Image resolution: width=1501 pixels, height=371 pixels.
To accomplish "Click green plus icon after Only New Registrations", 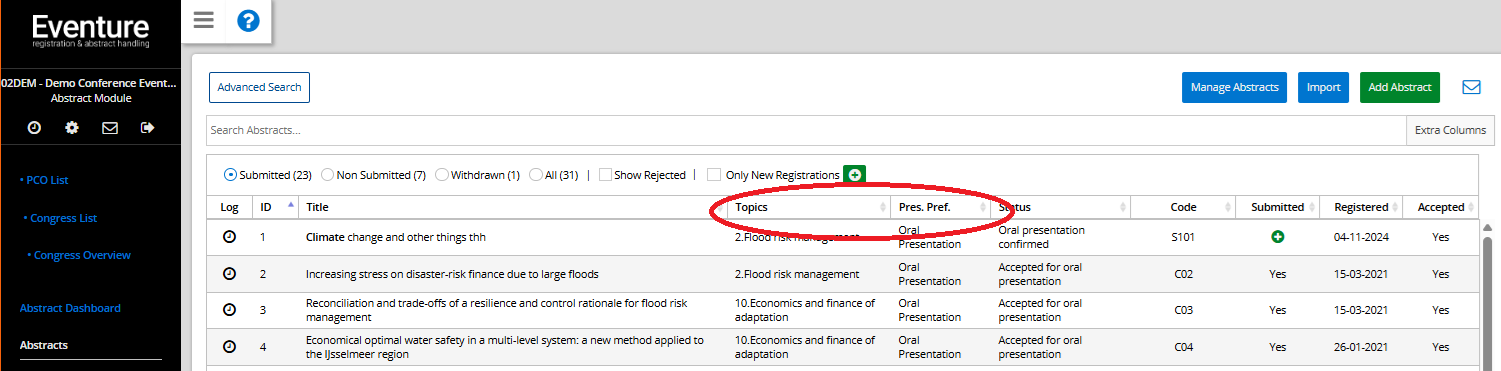I will click(854, 174).
